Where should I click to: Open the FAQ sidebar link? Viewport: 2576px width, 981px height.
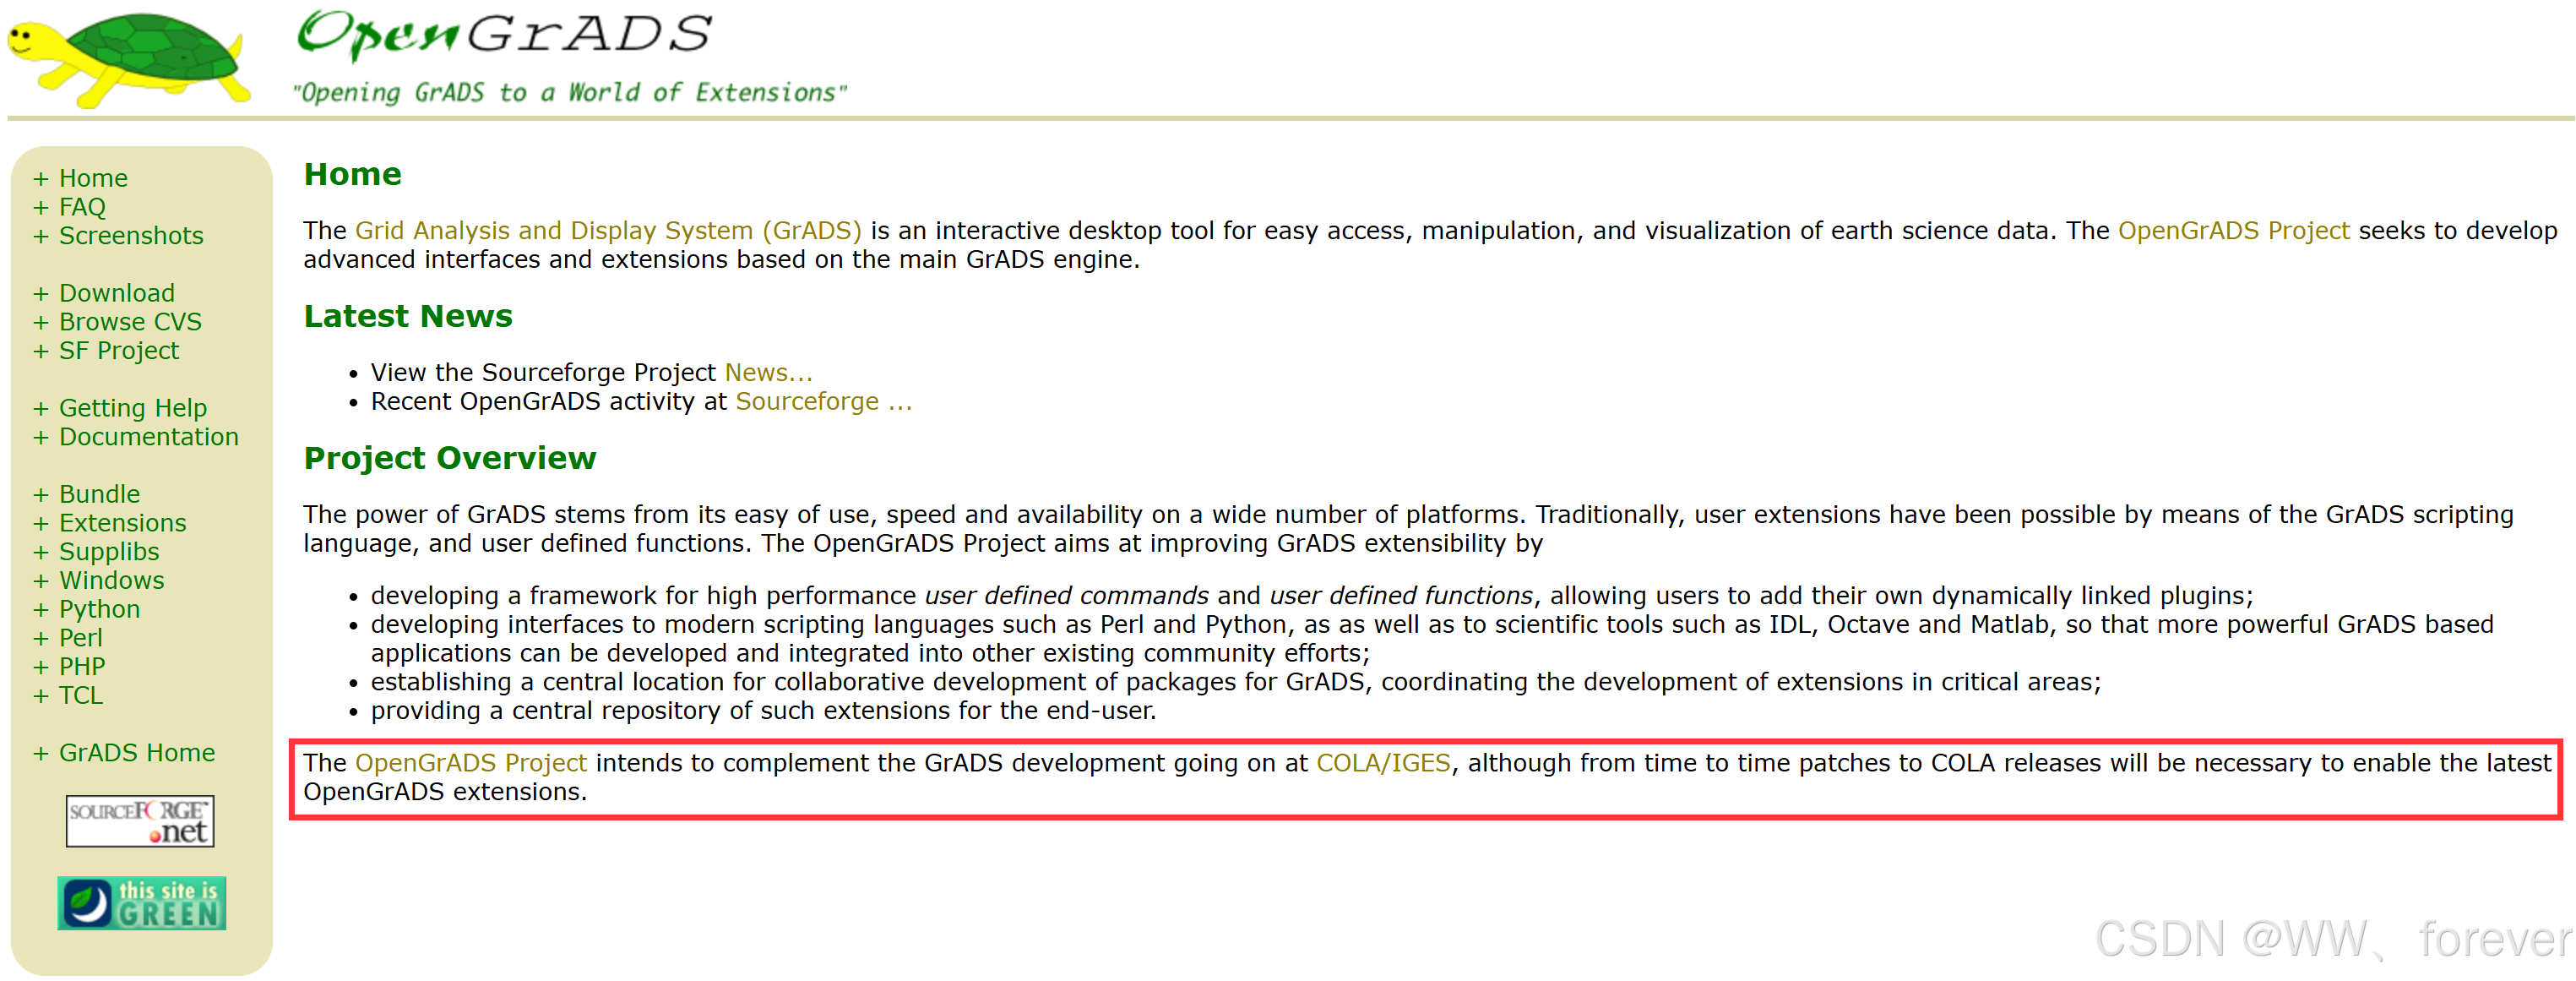pos(81,207)
